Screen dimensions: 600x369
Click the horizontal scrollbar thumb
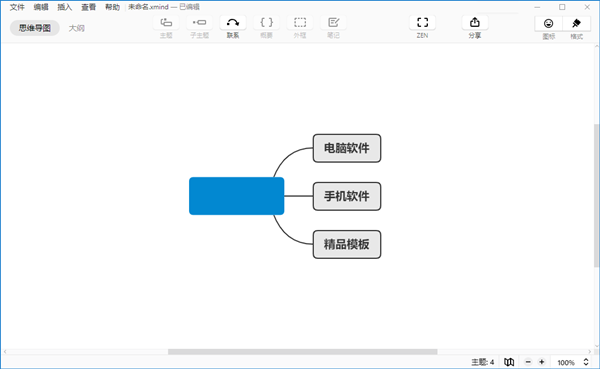[303, 351]
